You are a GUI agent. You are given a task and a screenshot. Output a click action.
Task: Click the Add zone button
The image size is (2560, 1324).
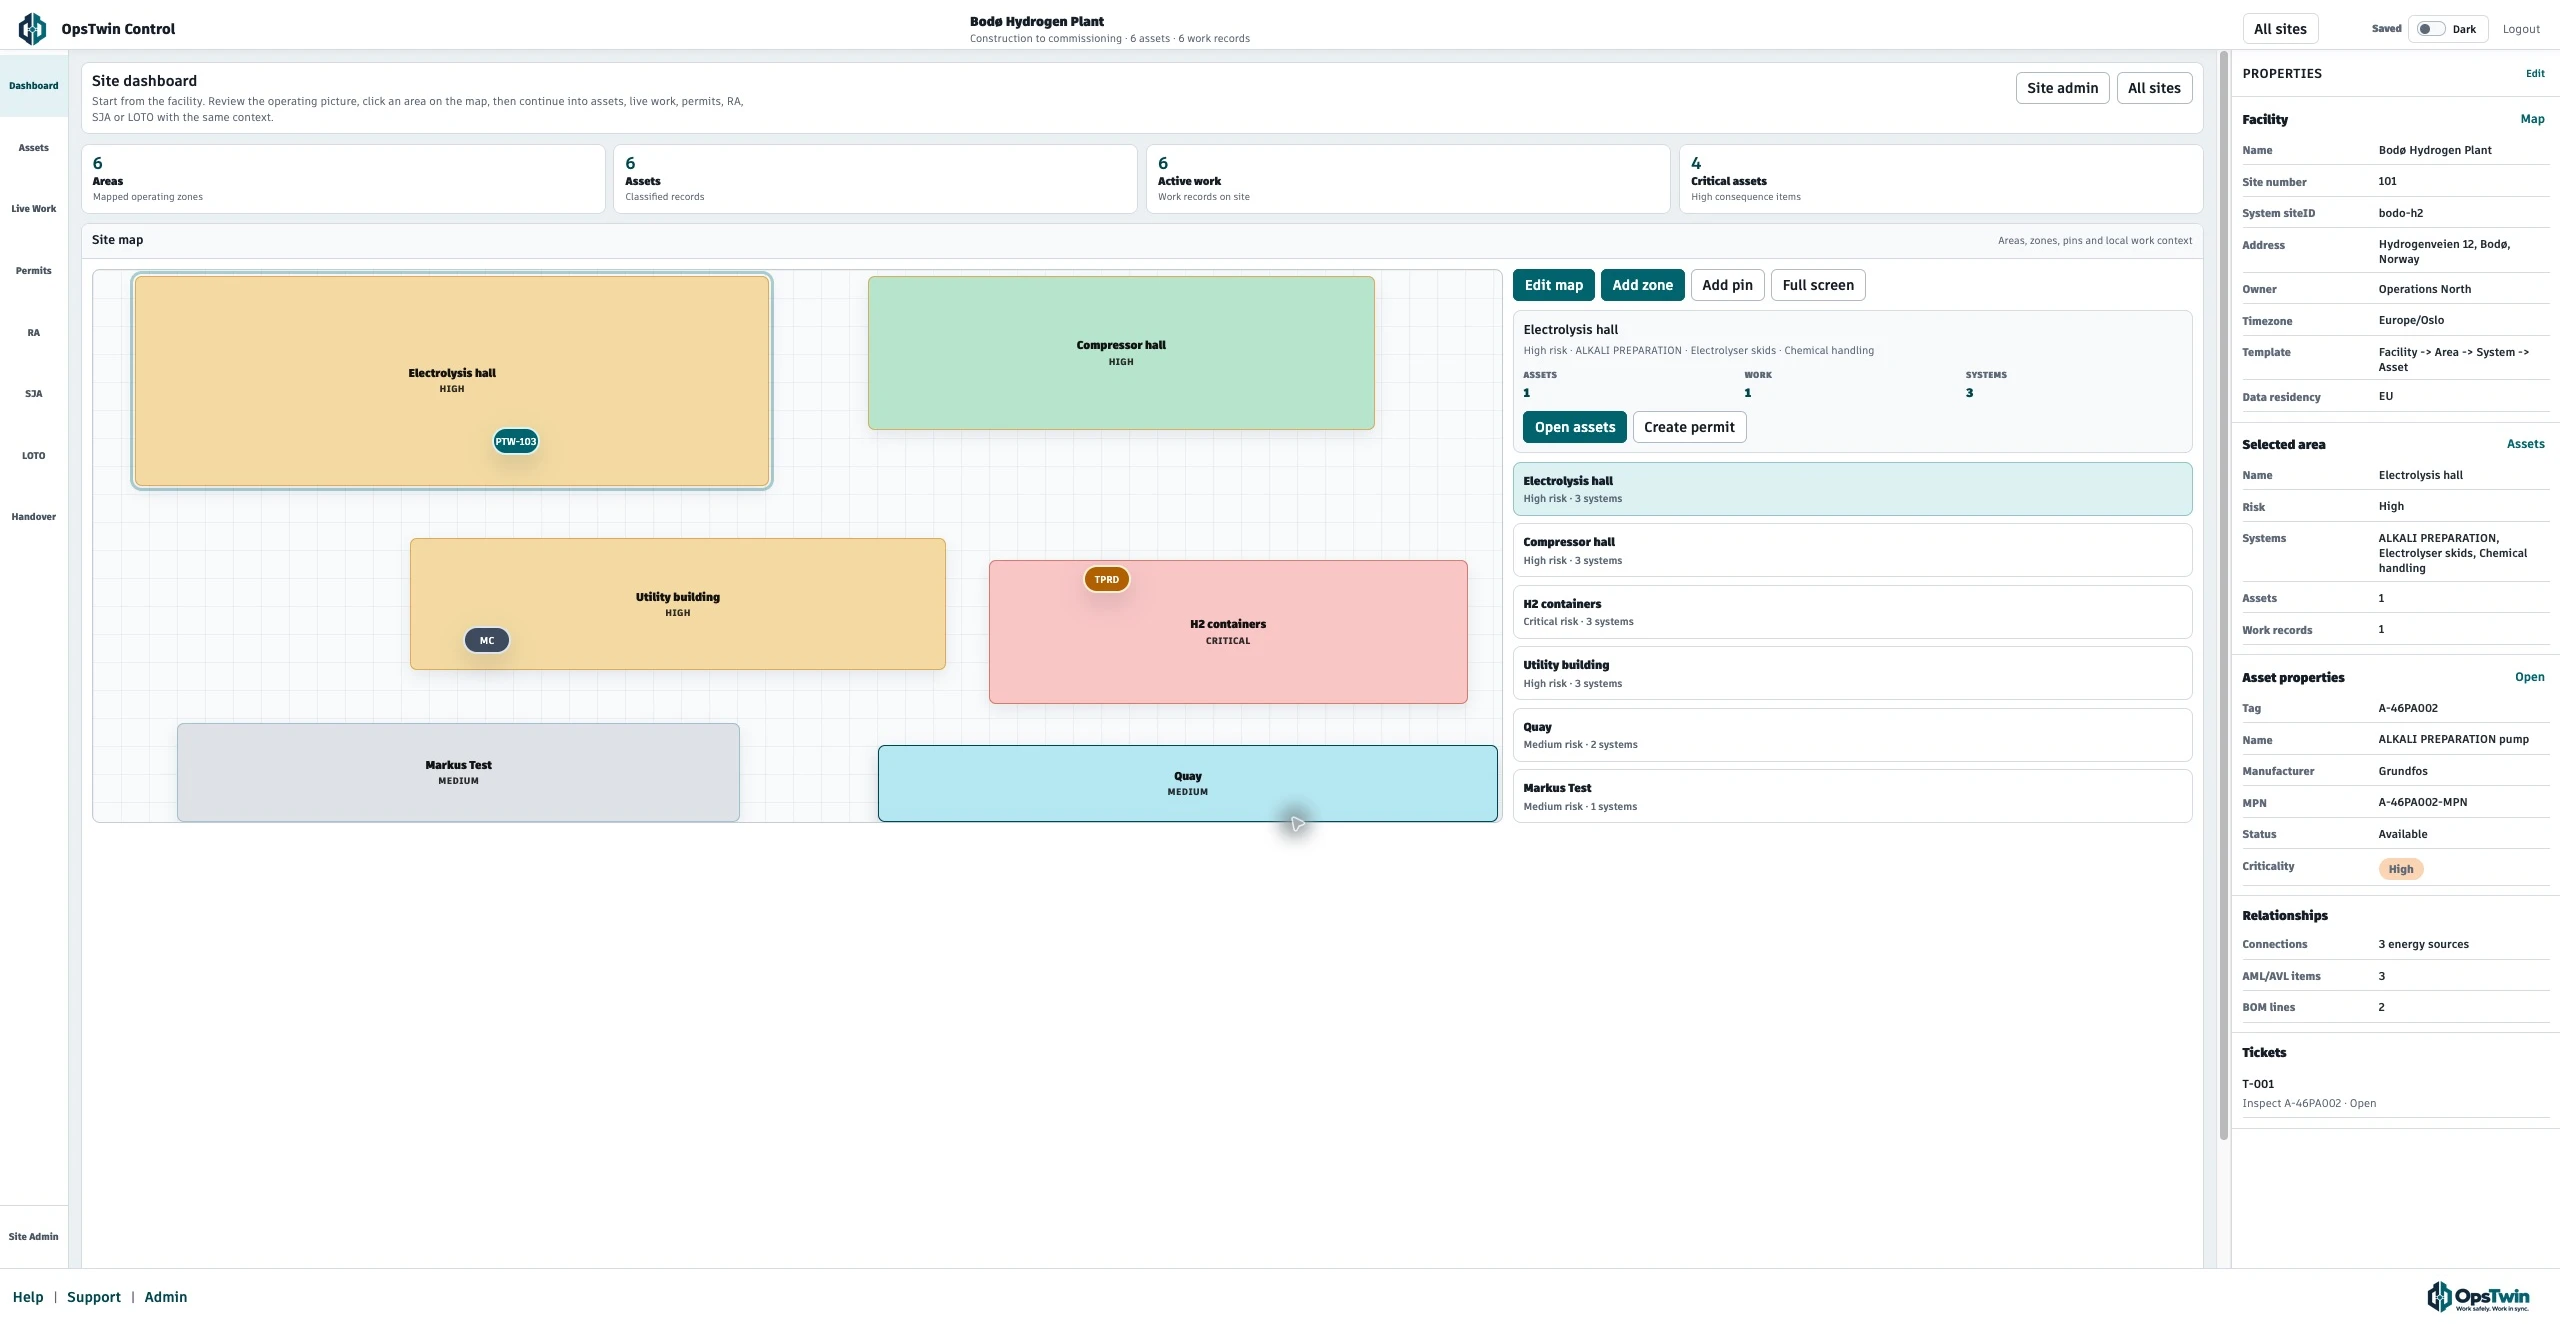1642,285
